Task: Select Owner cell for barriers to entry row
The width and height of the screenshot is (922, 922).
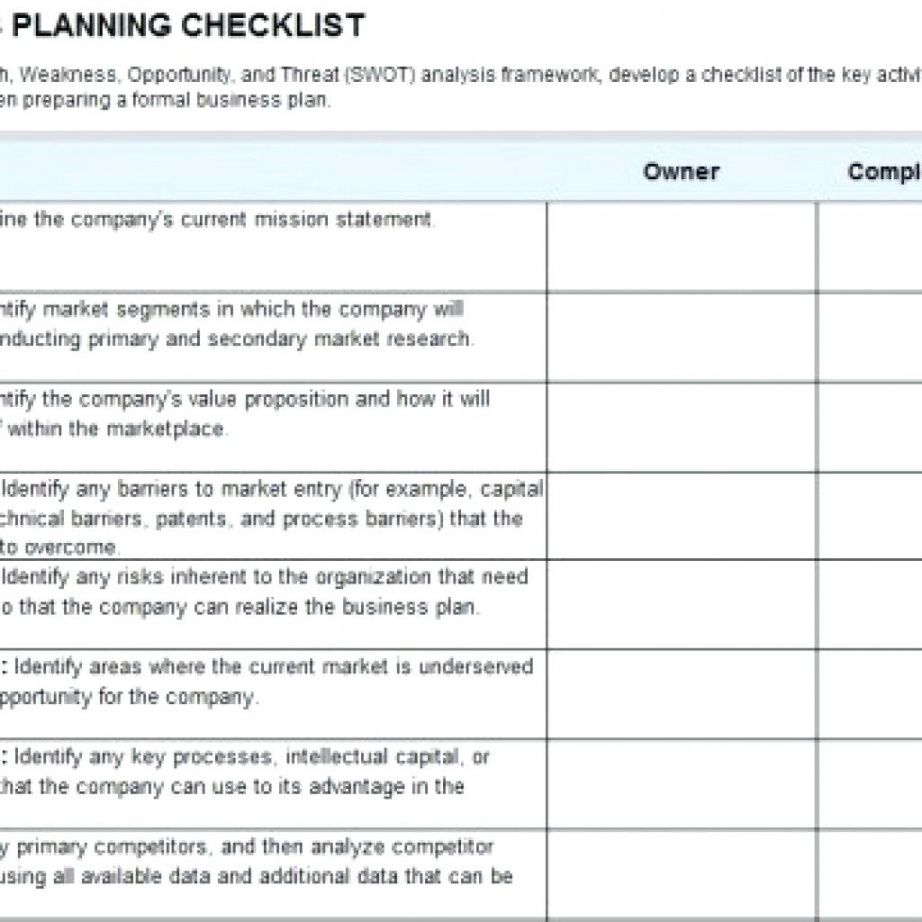Action: click(681, 516)
